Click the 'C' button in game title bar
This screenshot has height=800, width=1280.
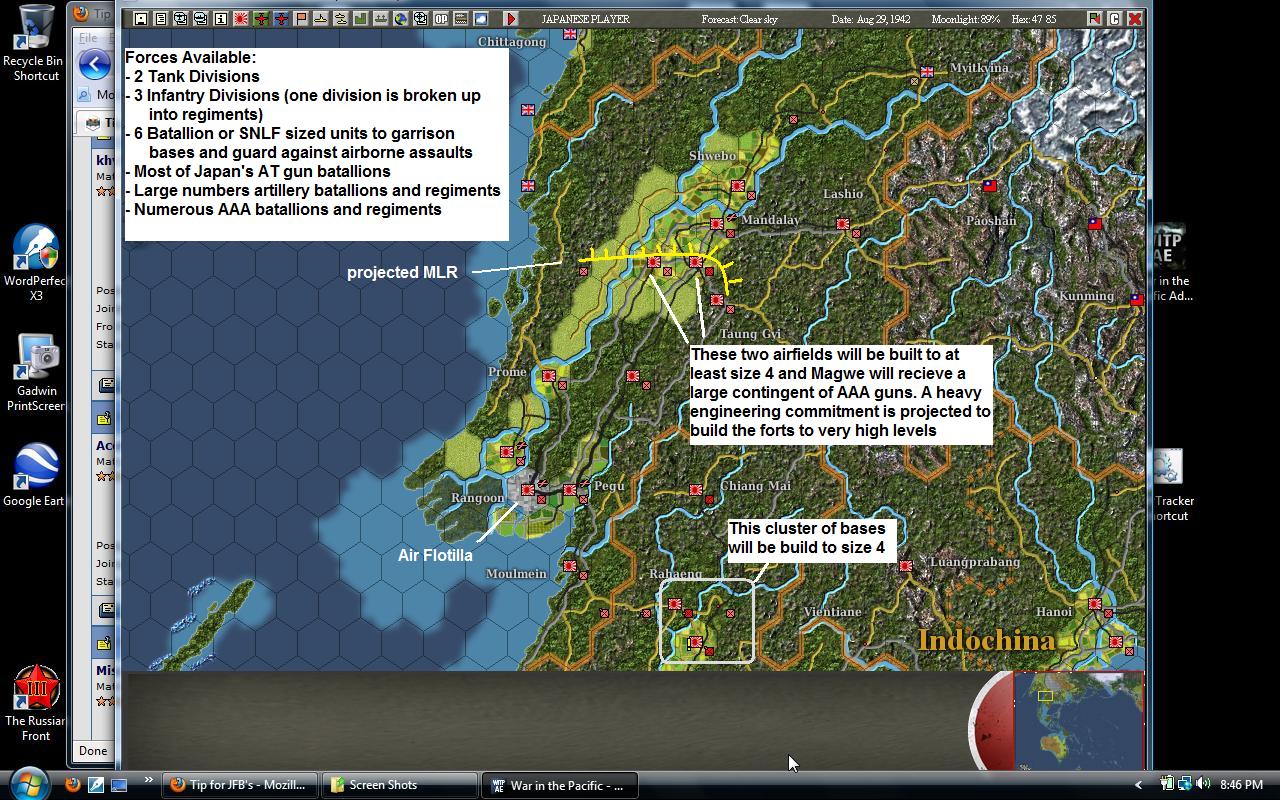click(1114, 18)
